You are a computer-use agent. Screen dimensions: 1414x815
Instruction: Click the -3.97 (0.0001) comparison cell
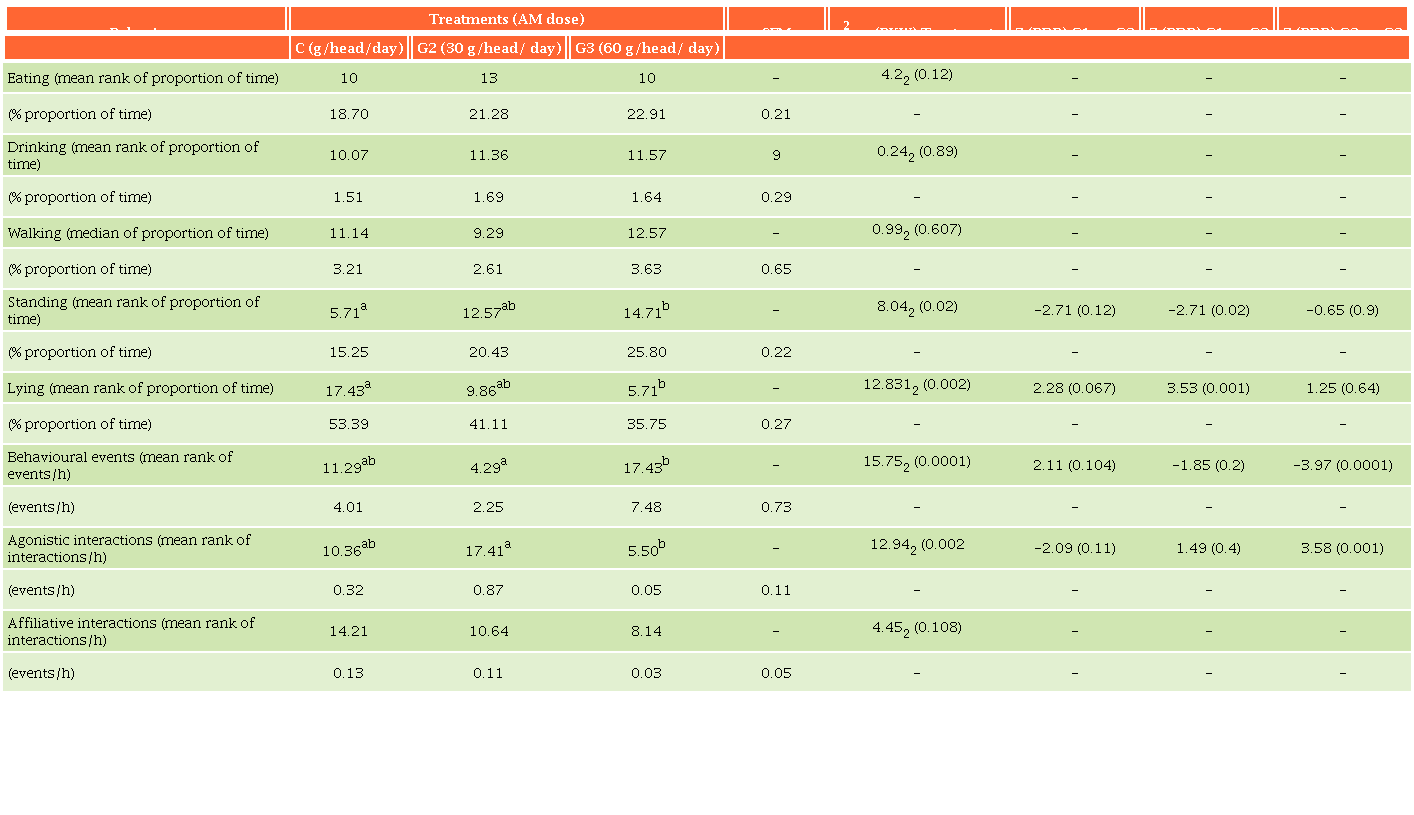tap(1342, 465)
